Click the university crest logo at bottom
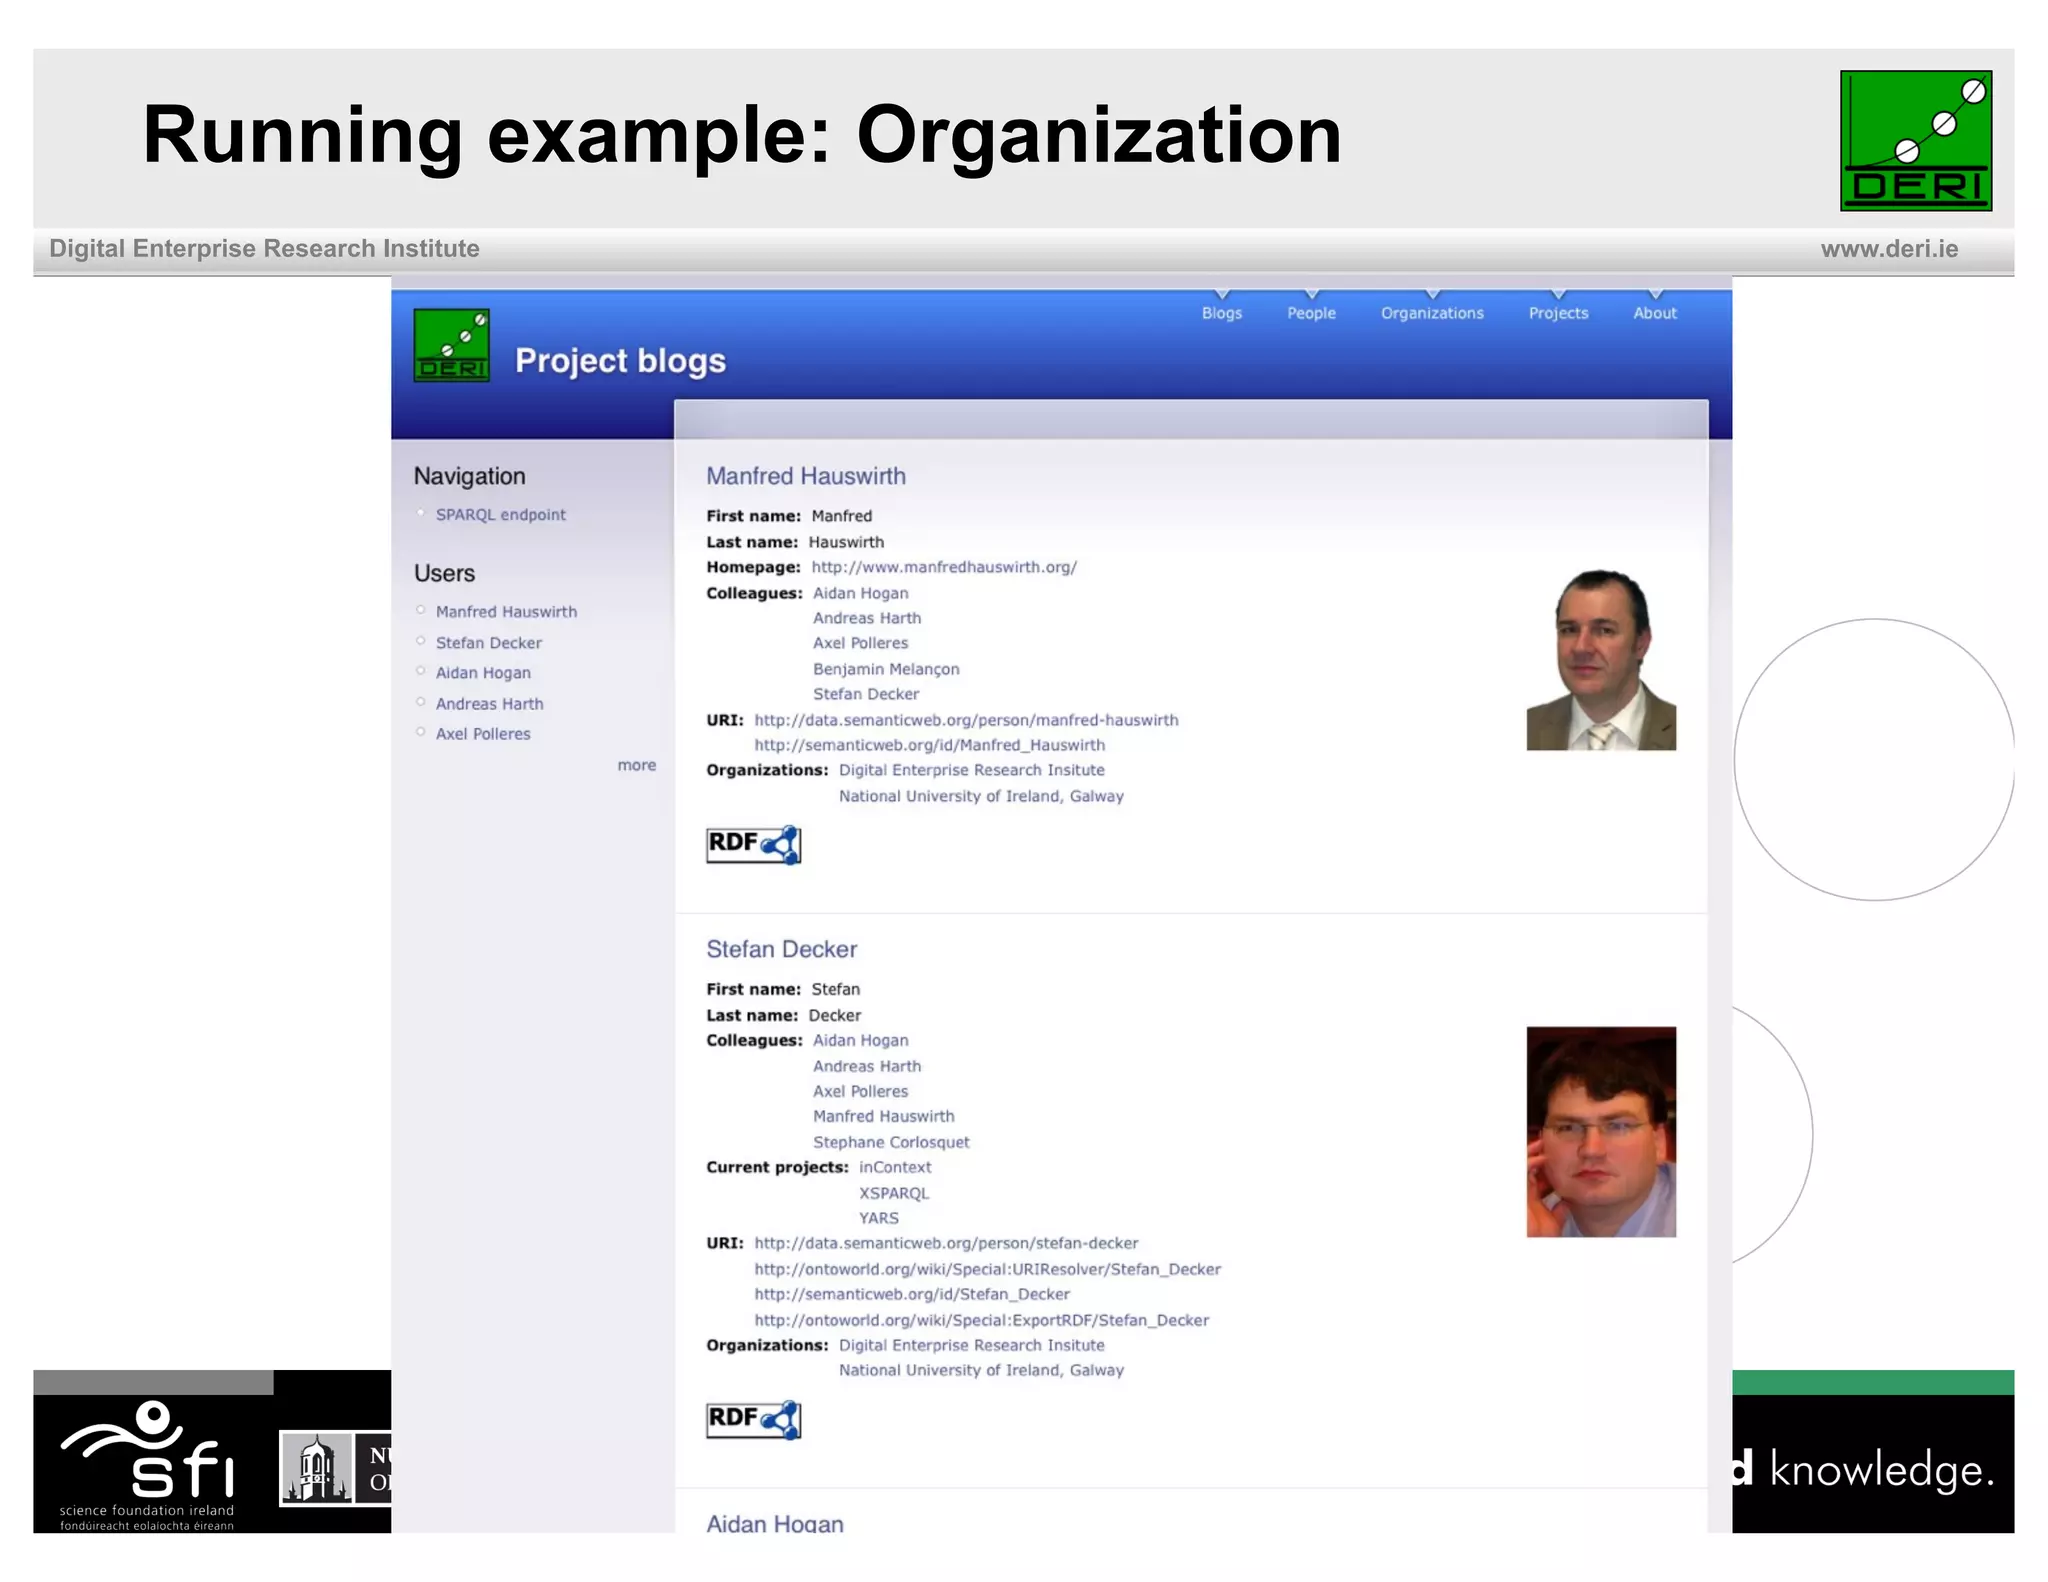The height and width of the screenshot is (1582, 2048). [316, 1468]
